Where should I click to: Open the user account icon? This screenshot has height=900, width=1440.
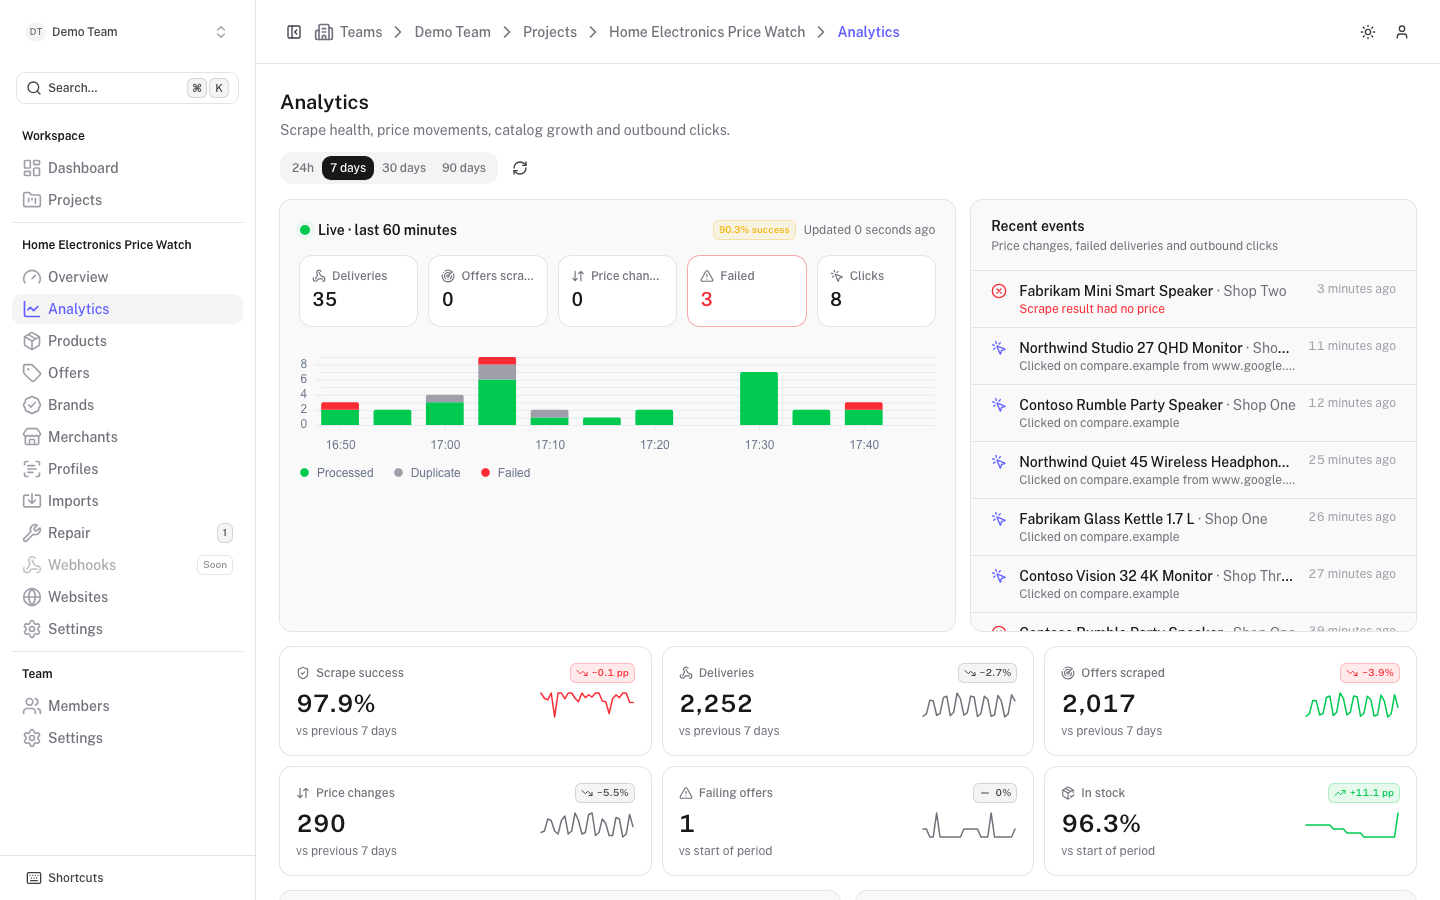tap(1402, 32)
